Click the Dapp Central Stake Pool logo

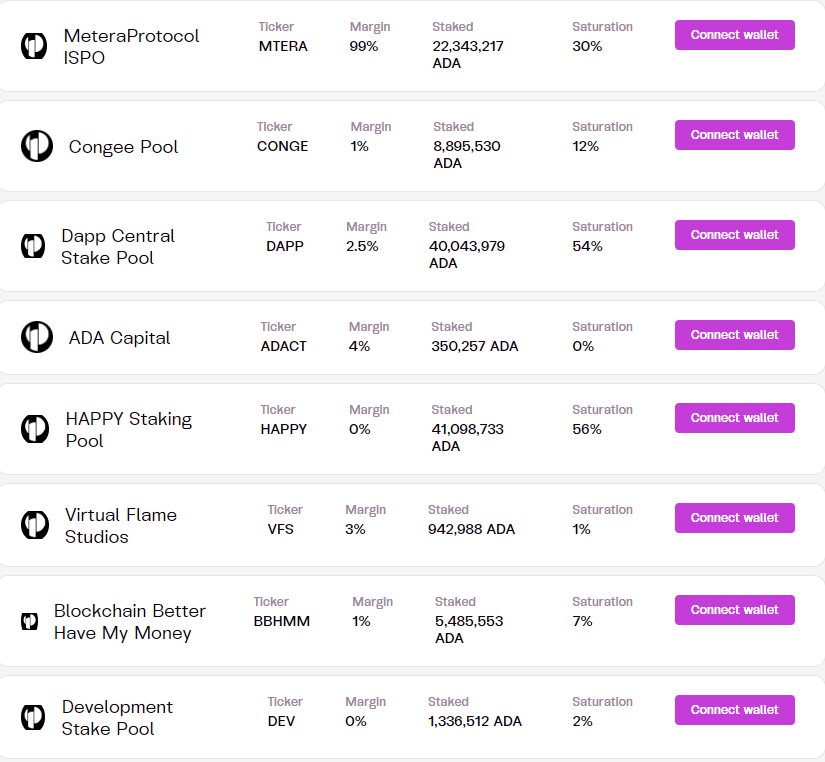point(34,246)
